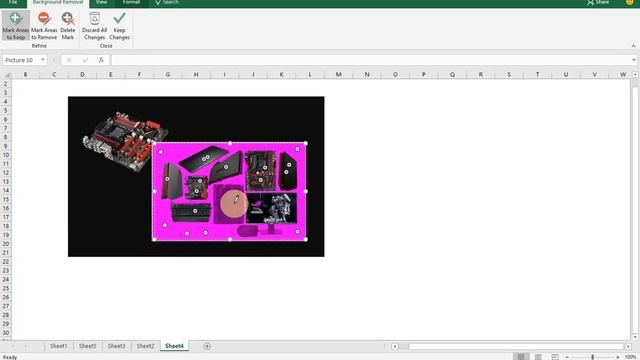This screenshot has width=640, height=360.
Task: Select Mark Areas to Keep tool
Action: 16,26
